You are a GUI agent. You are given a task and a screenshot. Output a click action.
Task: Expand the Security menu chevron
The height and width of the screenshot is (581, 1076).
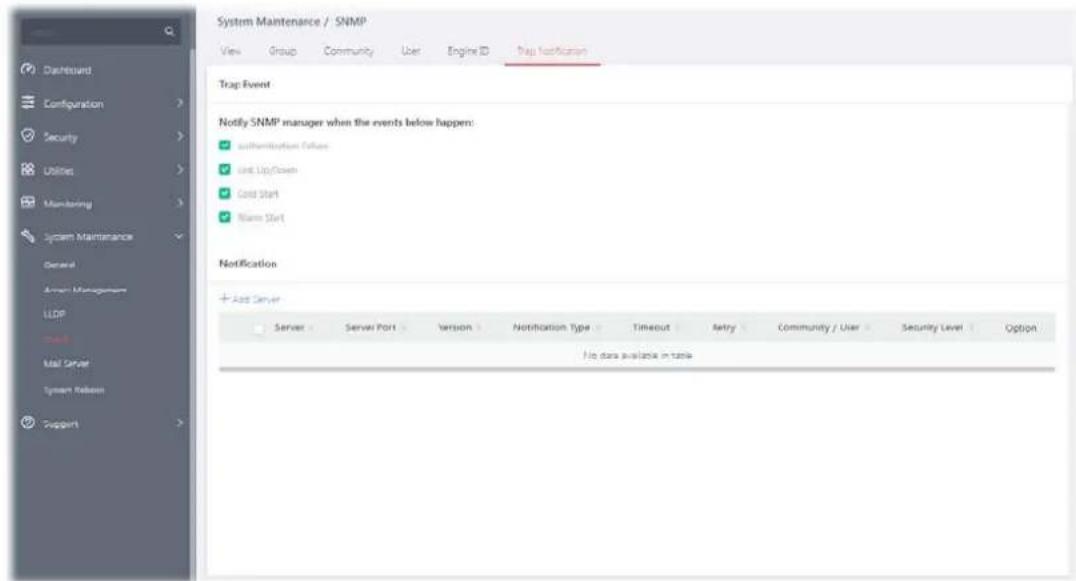pyautogui.click(x=180, y=136)
